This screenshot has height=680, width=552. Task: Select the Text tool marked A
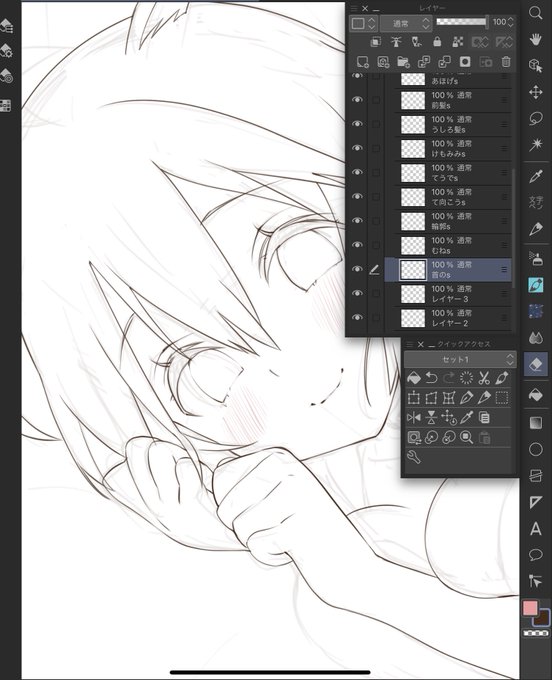(x=536, y=529)
